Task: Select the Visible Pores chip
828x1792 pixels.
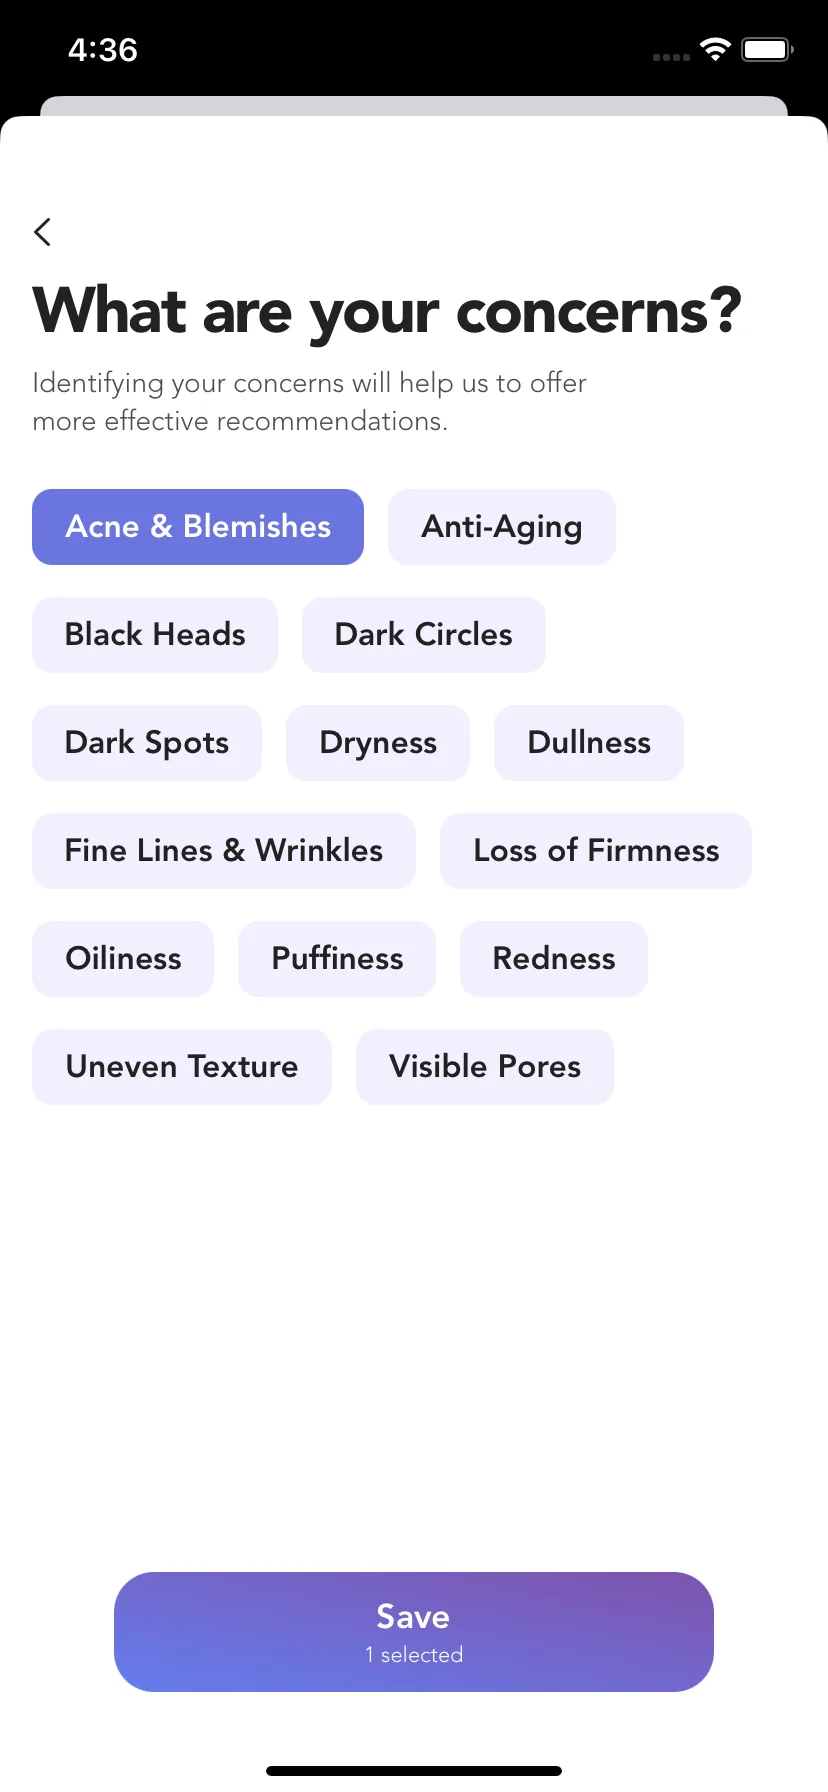Action: (x=485, y=1067)
